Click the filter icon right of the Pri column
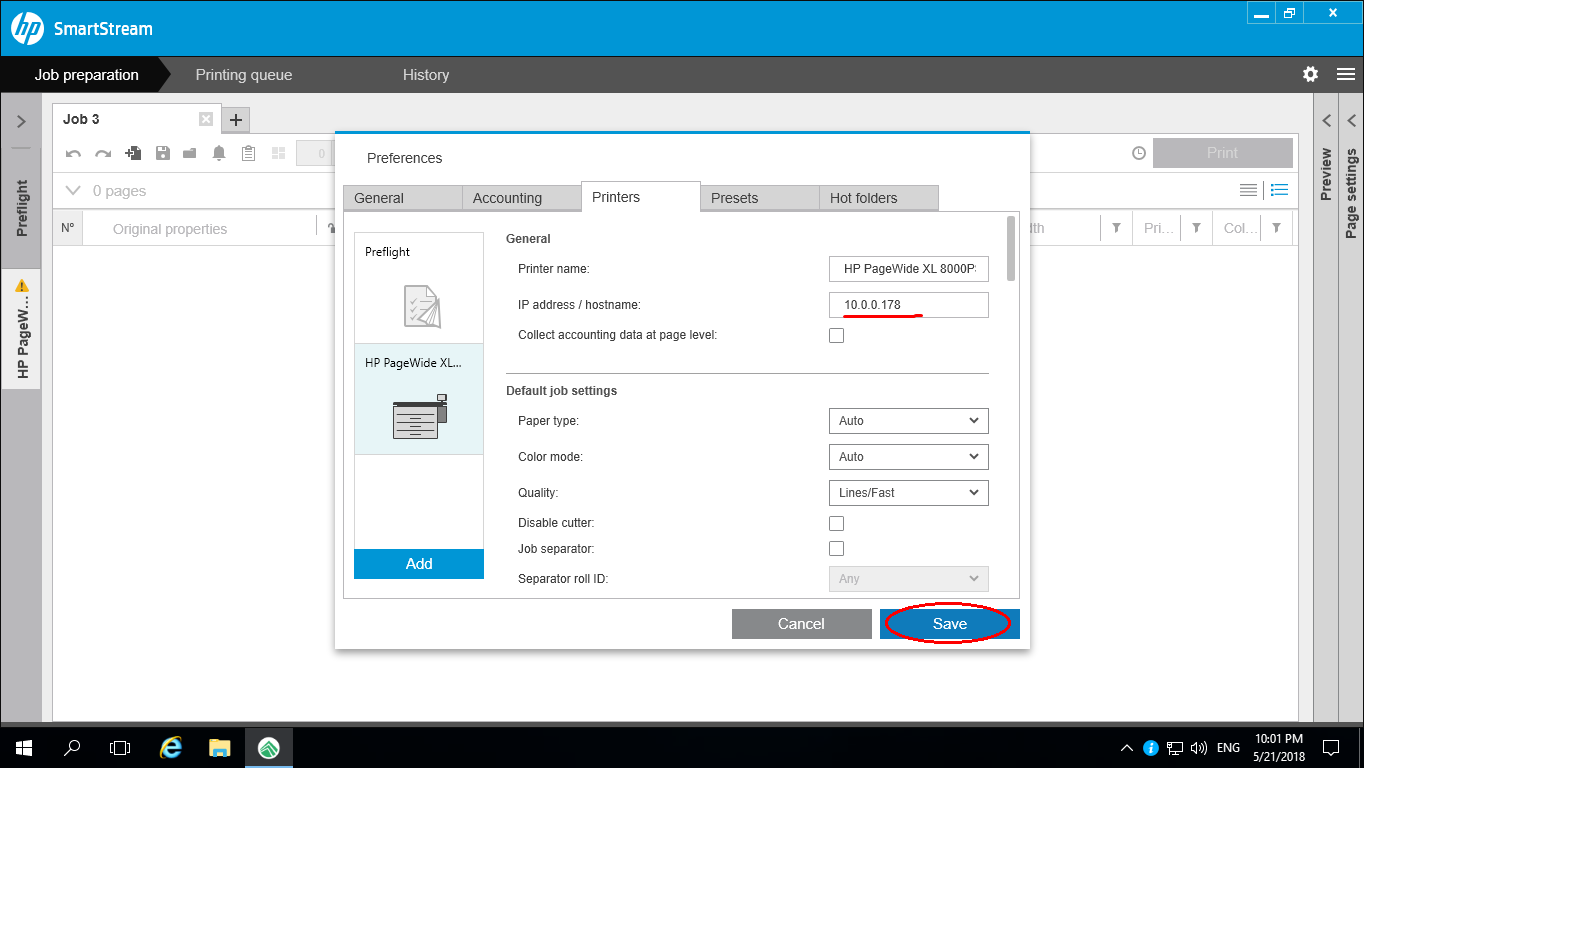Image resolution: width=1580 pixels, height=932 pixels. (1196, 228)
